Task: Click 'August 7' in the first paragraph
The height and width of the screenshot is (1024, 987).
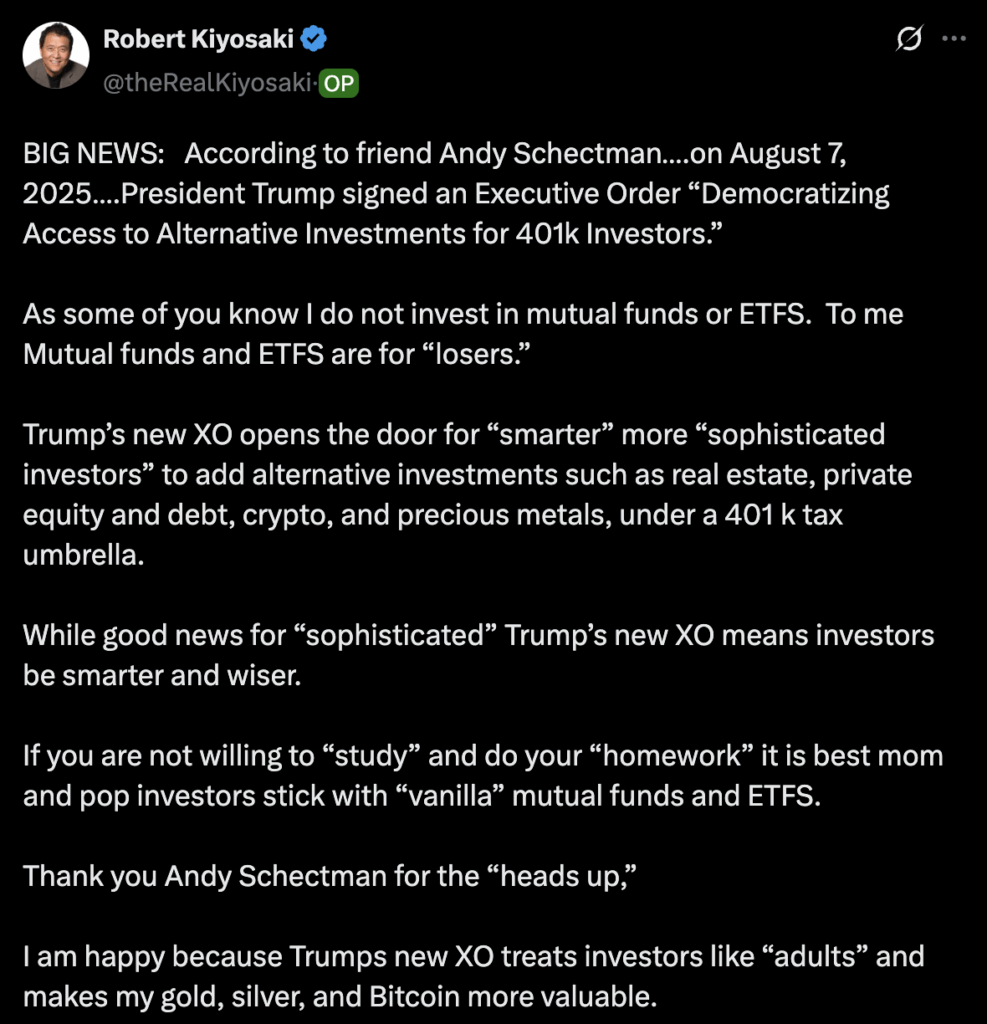Action: click(x=788, y=154)
